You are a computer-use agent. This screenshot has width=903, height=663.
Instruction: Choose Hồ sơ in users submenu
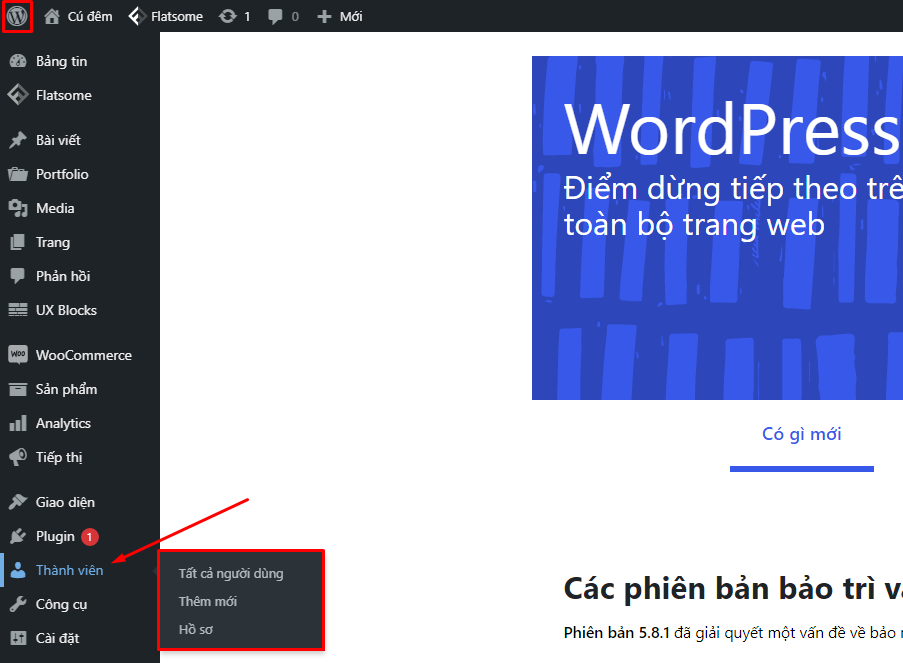click(196, 630)
